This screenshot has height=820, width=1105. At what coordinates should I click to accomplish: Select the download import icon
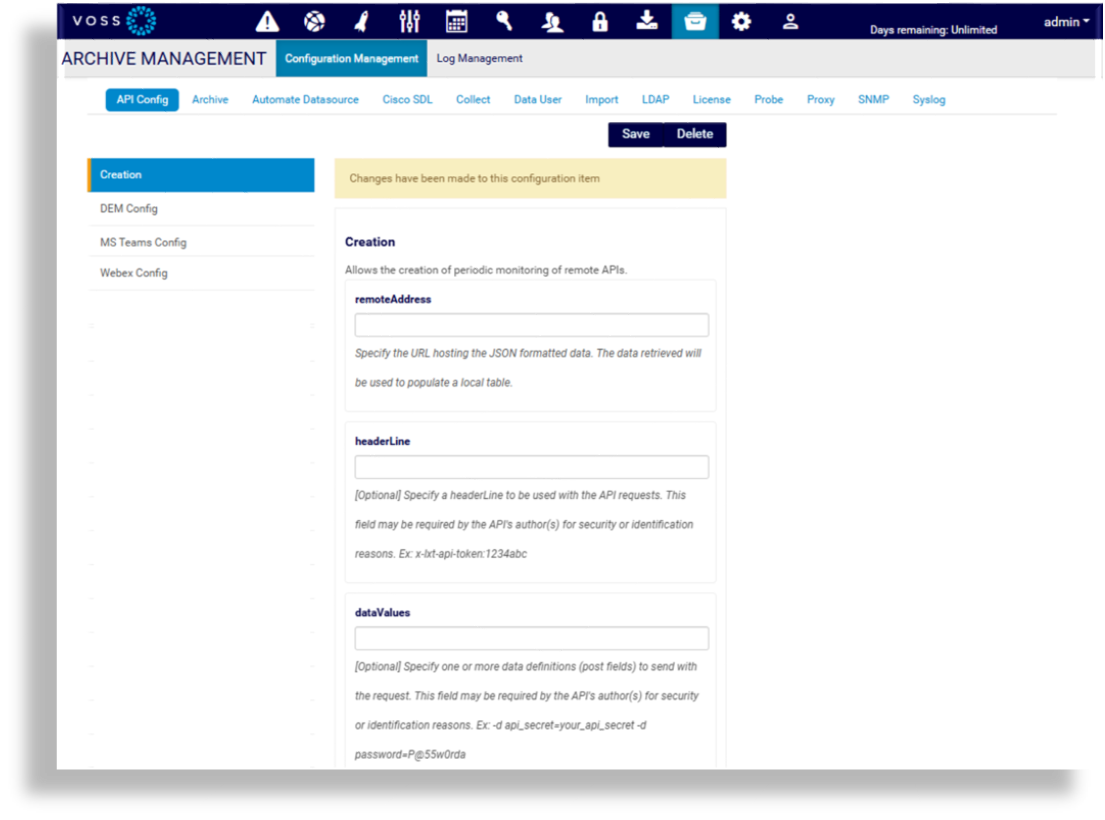coord(646,20)
